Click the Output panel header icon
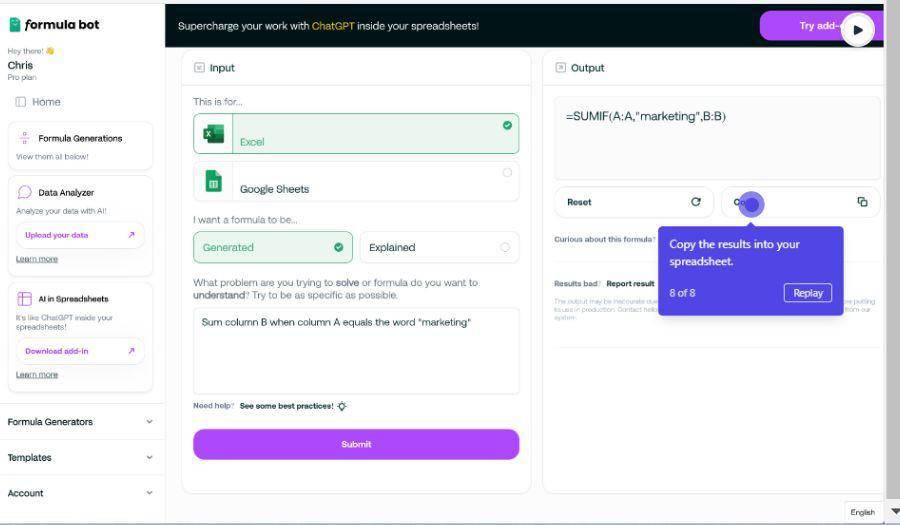This screenshot has width=900, height=525. 560,68
